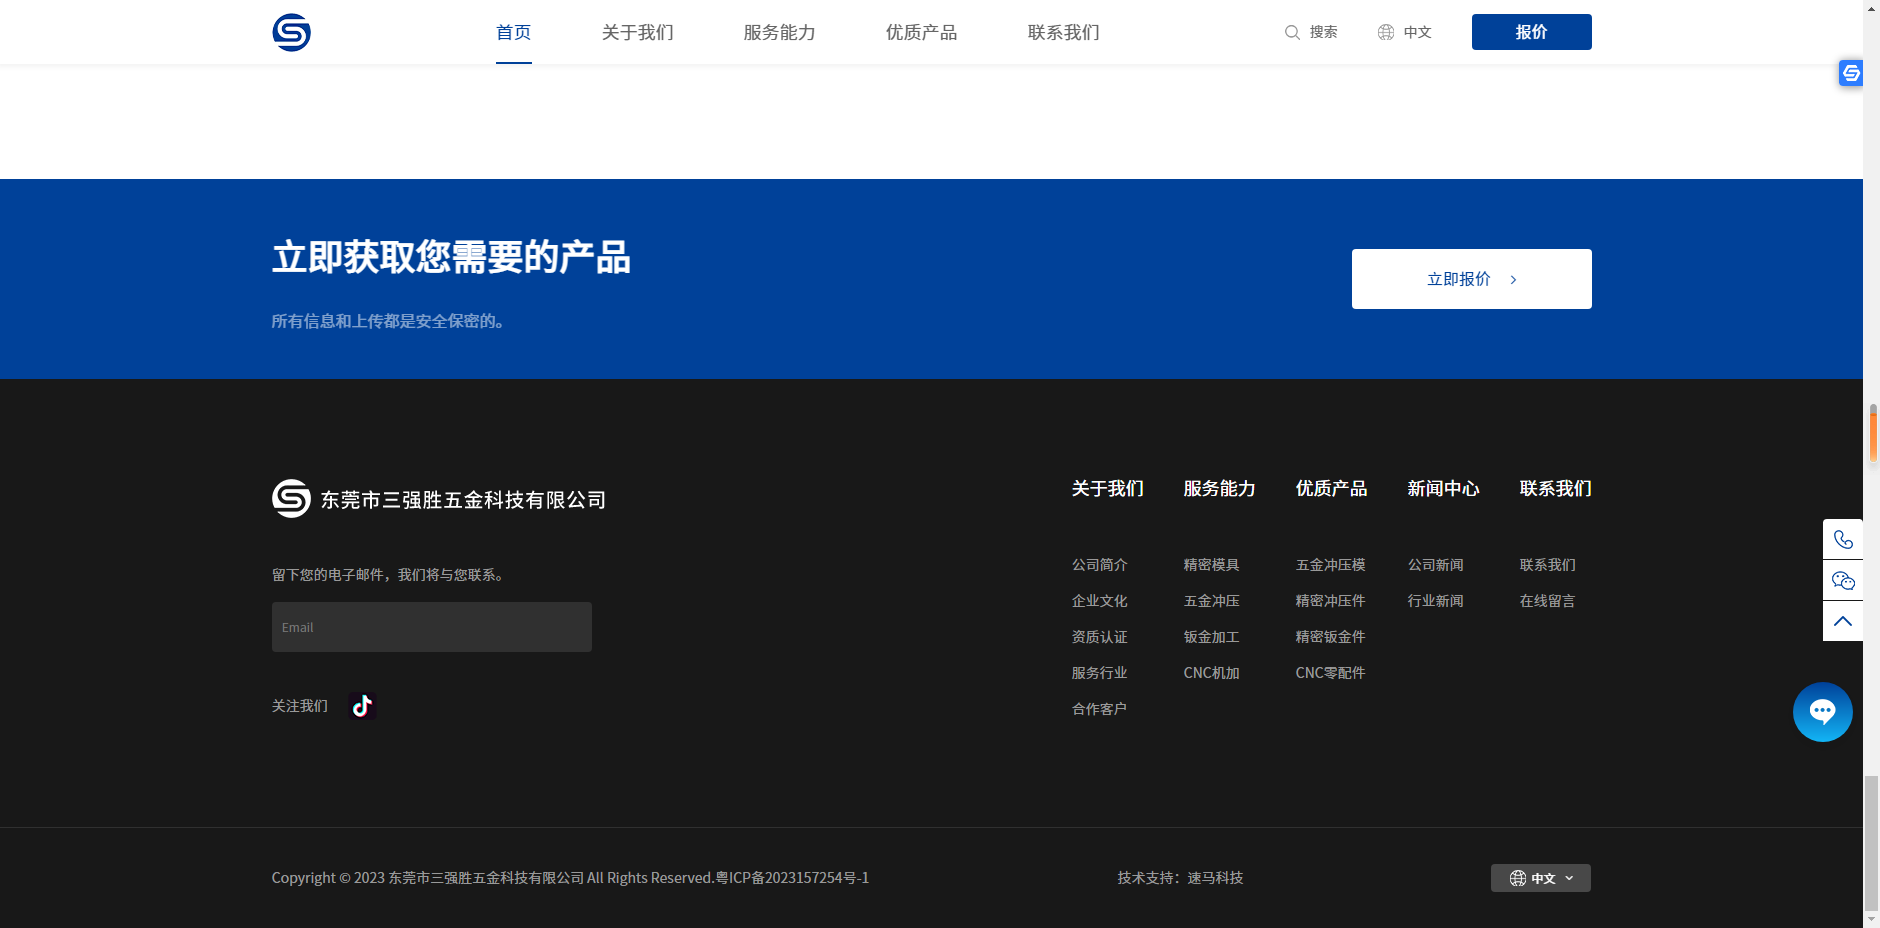The width and height of the screenshot is (1880, 928).
Task: Open the WeChat icon on sidebar
Action: coord(1842,581)
